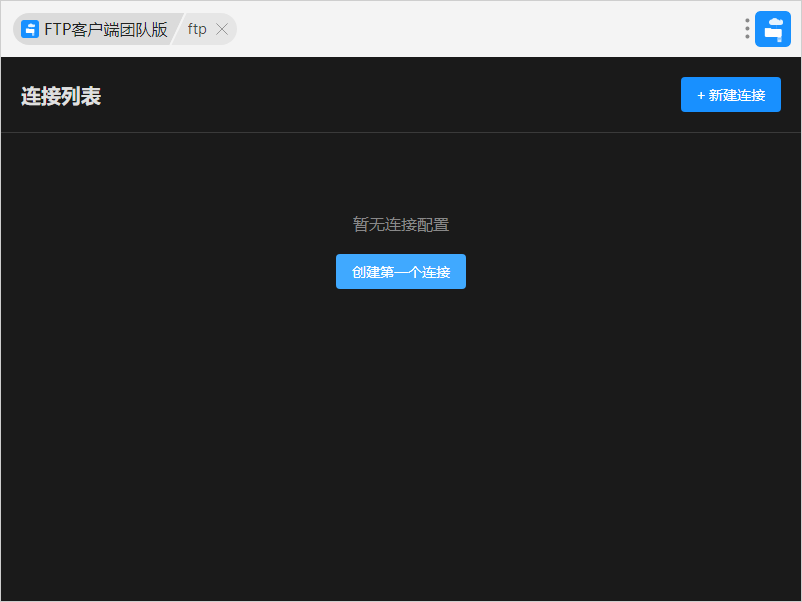Click the blue FTP app icon top right
Viewport: 802px width, 602px height.
pyautogui.click(x=773, y=29)
